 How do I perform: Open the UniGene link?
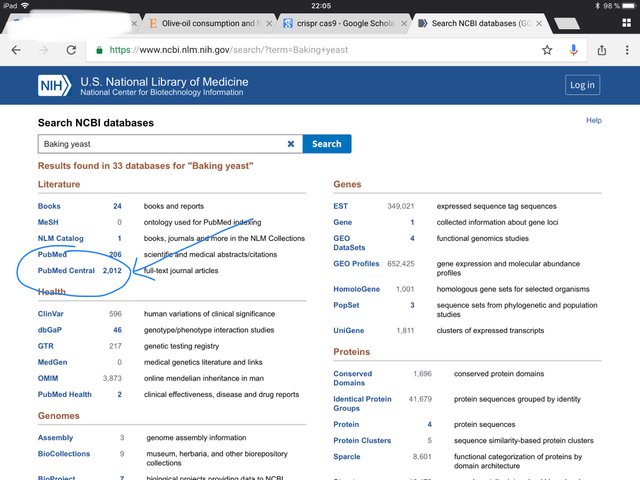[x=349, y=331]
